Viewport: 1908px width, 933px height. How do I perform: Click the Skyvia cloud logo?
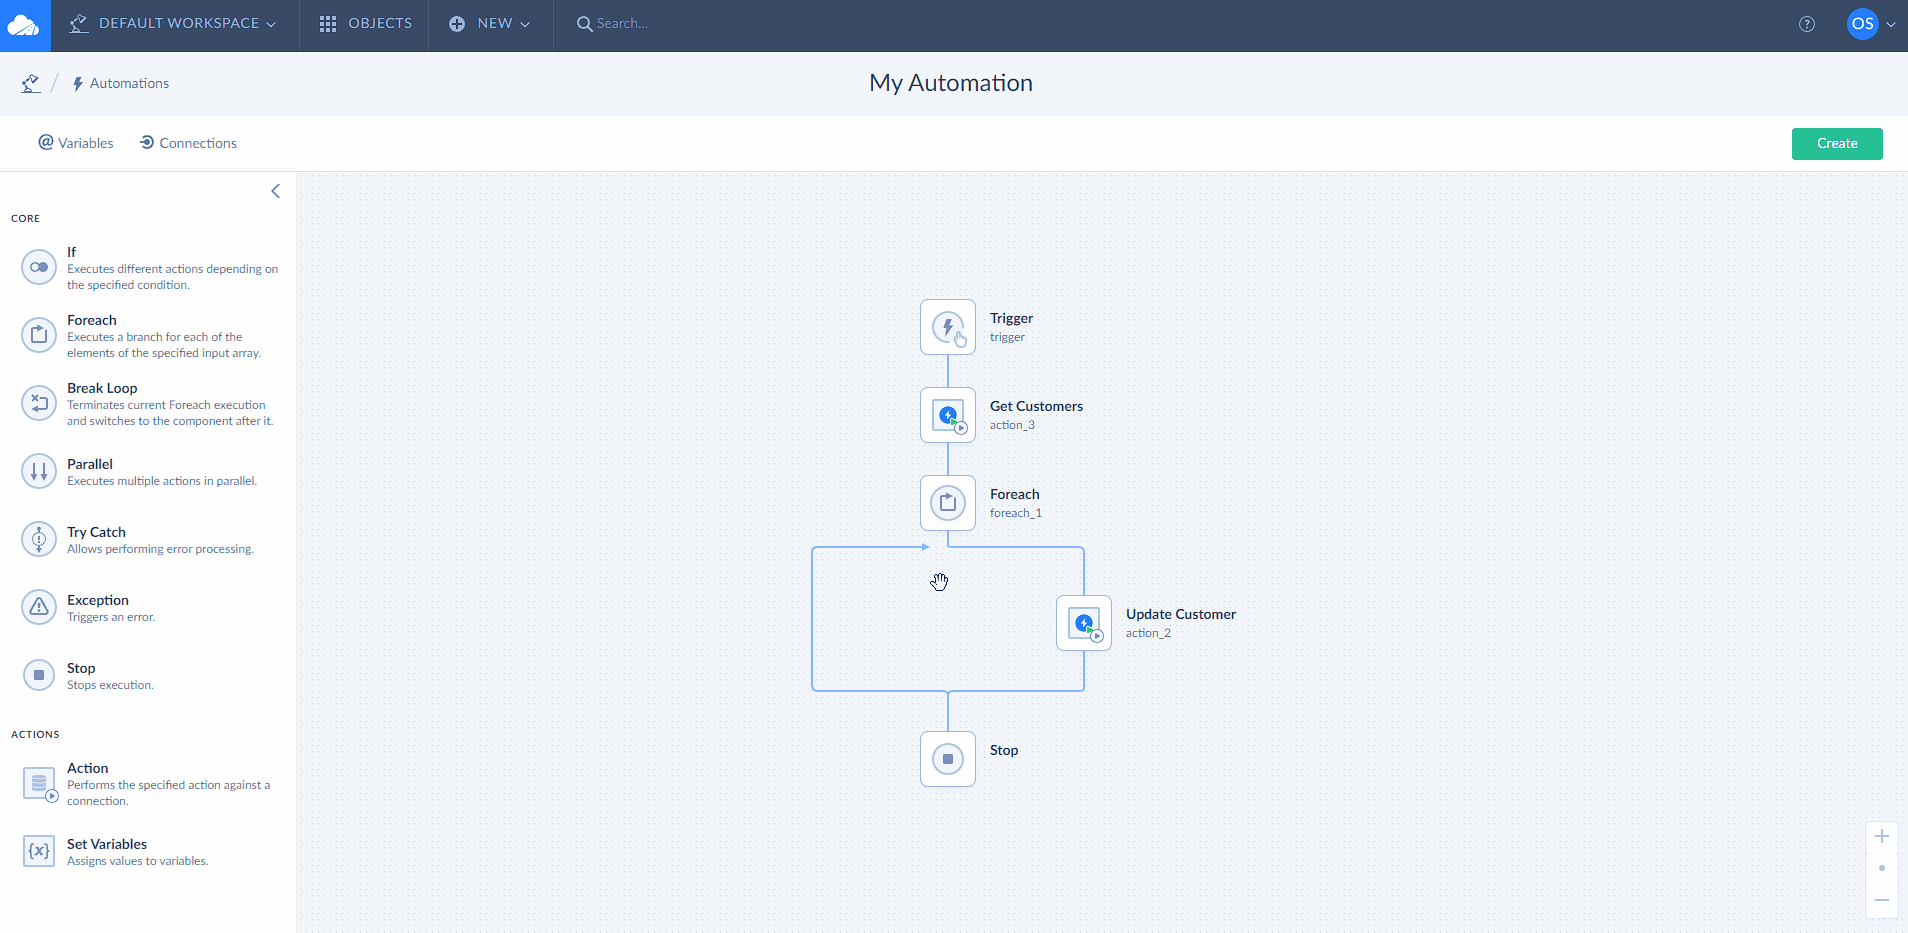(24, 25)
